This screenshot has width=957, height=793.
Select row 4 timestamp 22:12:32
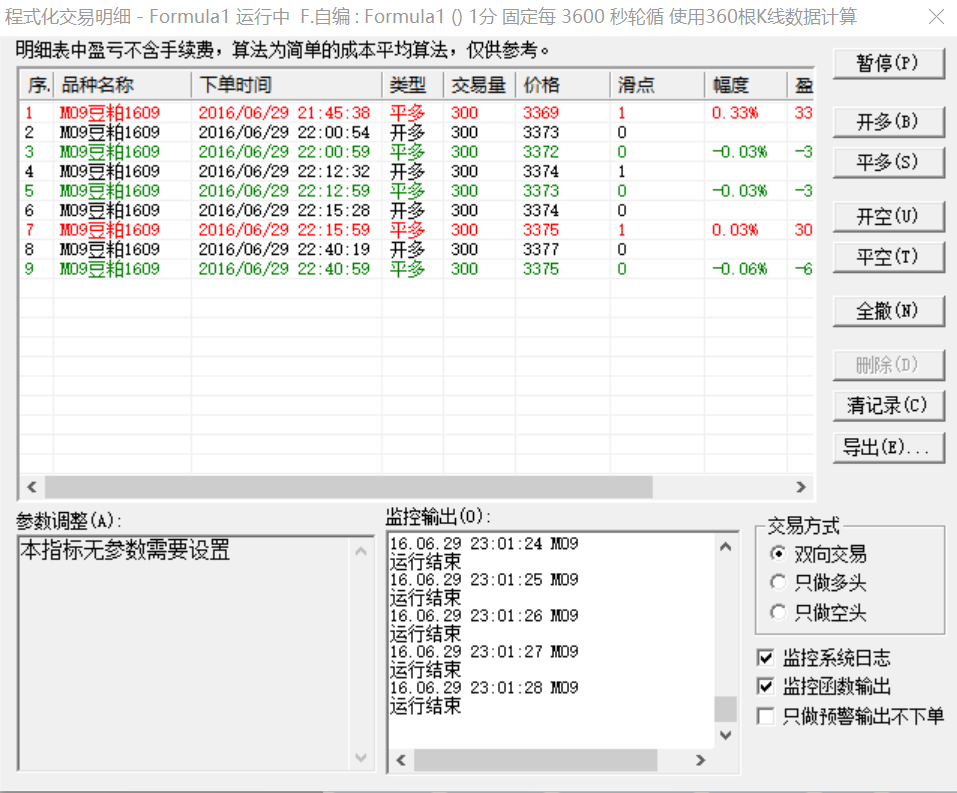click(x=284, y=172)
